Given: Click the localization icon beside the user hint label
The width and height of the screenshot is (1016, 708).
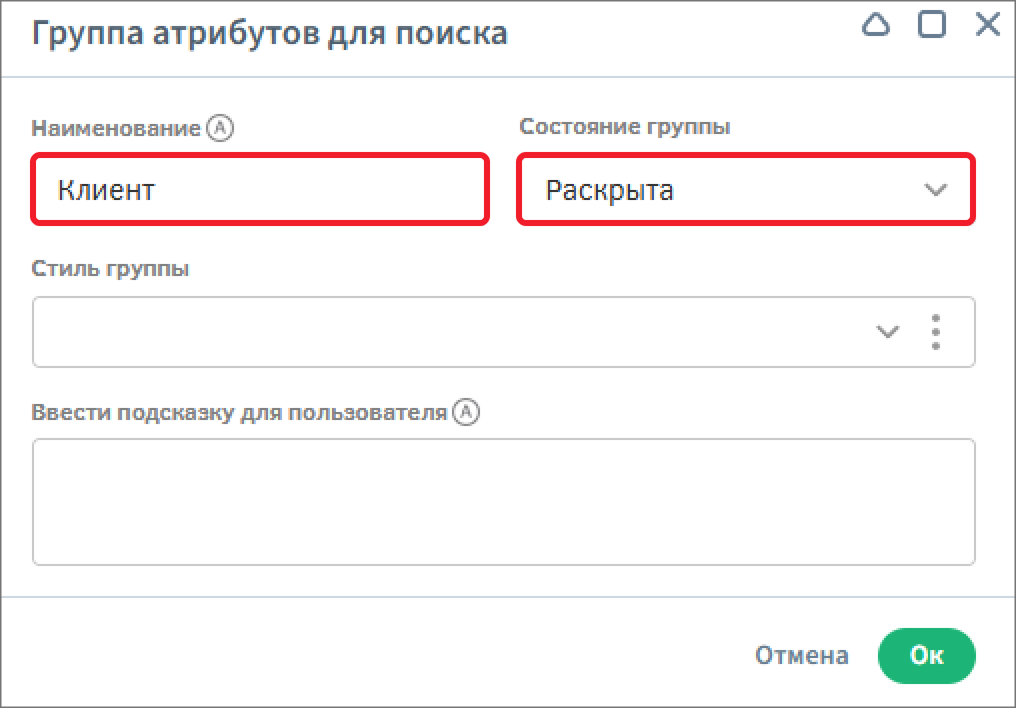Looking at the screenshot, I should point(466,412).
